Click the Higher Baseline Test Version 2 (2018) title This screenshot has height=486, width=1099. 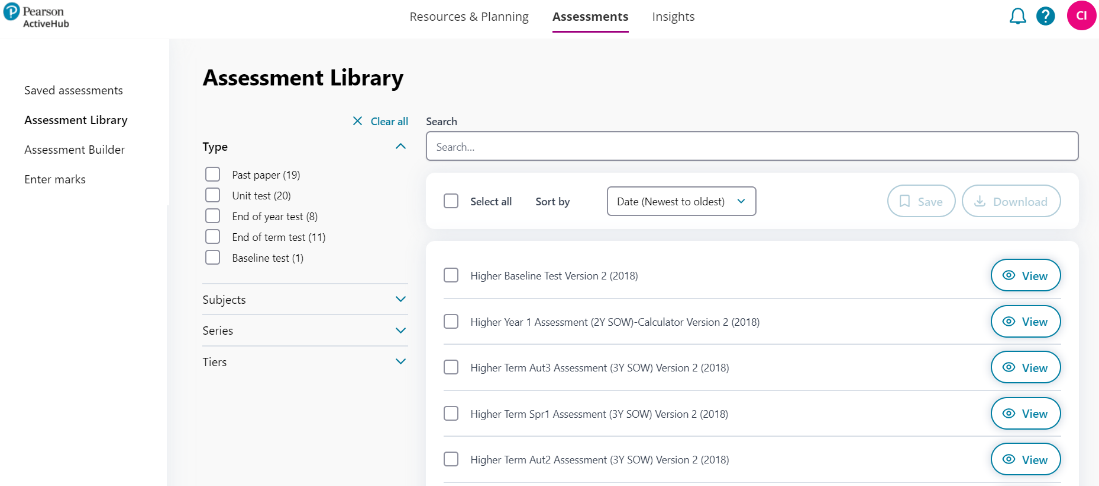click(554, 276)
